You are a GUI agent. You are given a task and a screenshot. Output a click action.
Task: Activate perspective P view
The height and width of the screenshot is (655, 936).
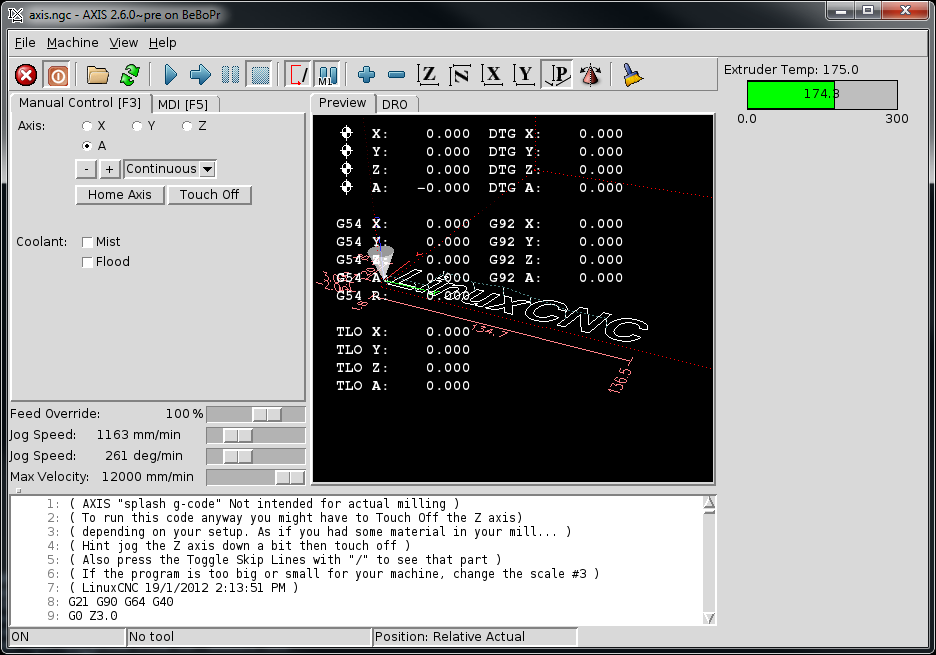557,74
